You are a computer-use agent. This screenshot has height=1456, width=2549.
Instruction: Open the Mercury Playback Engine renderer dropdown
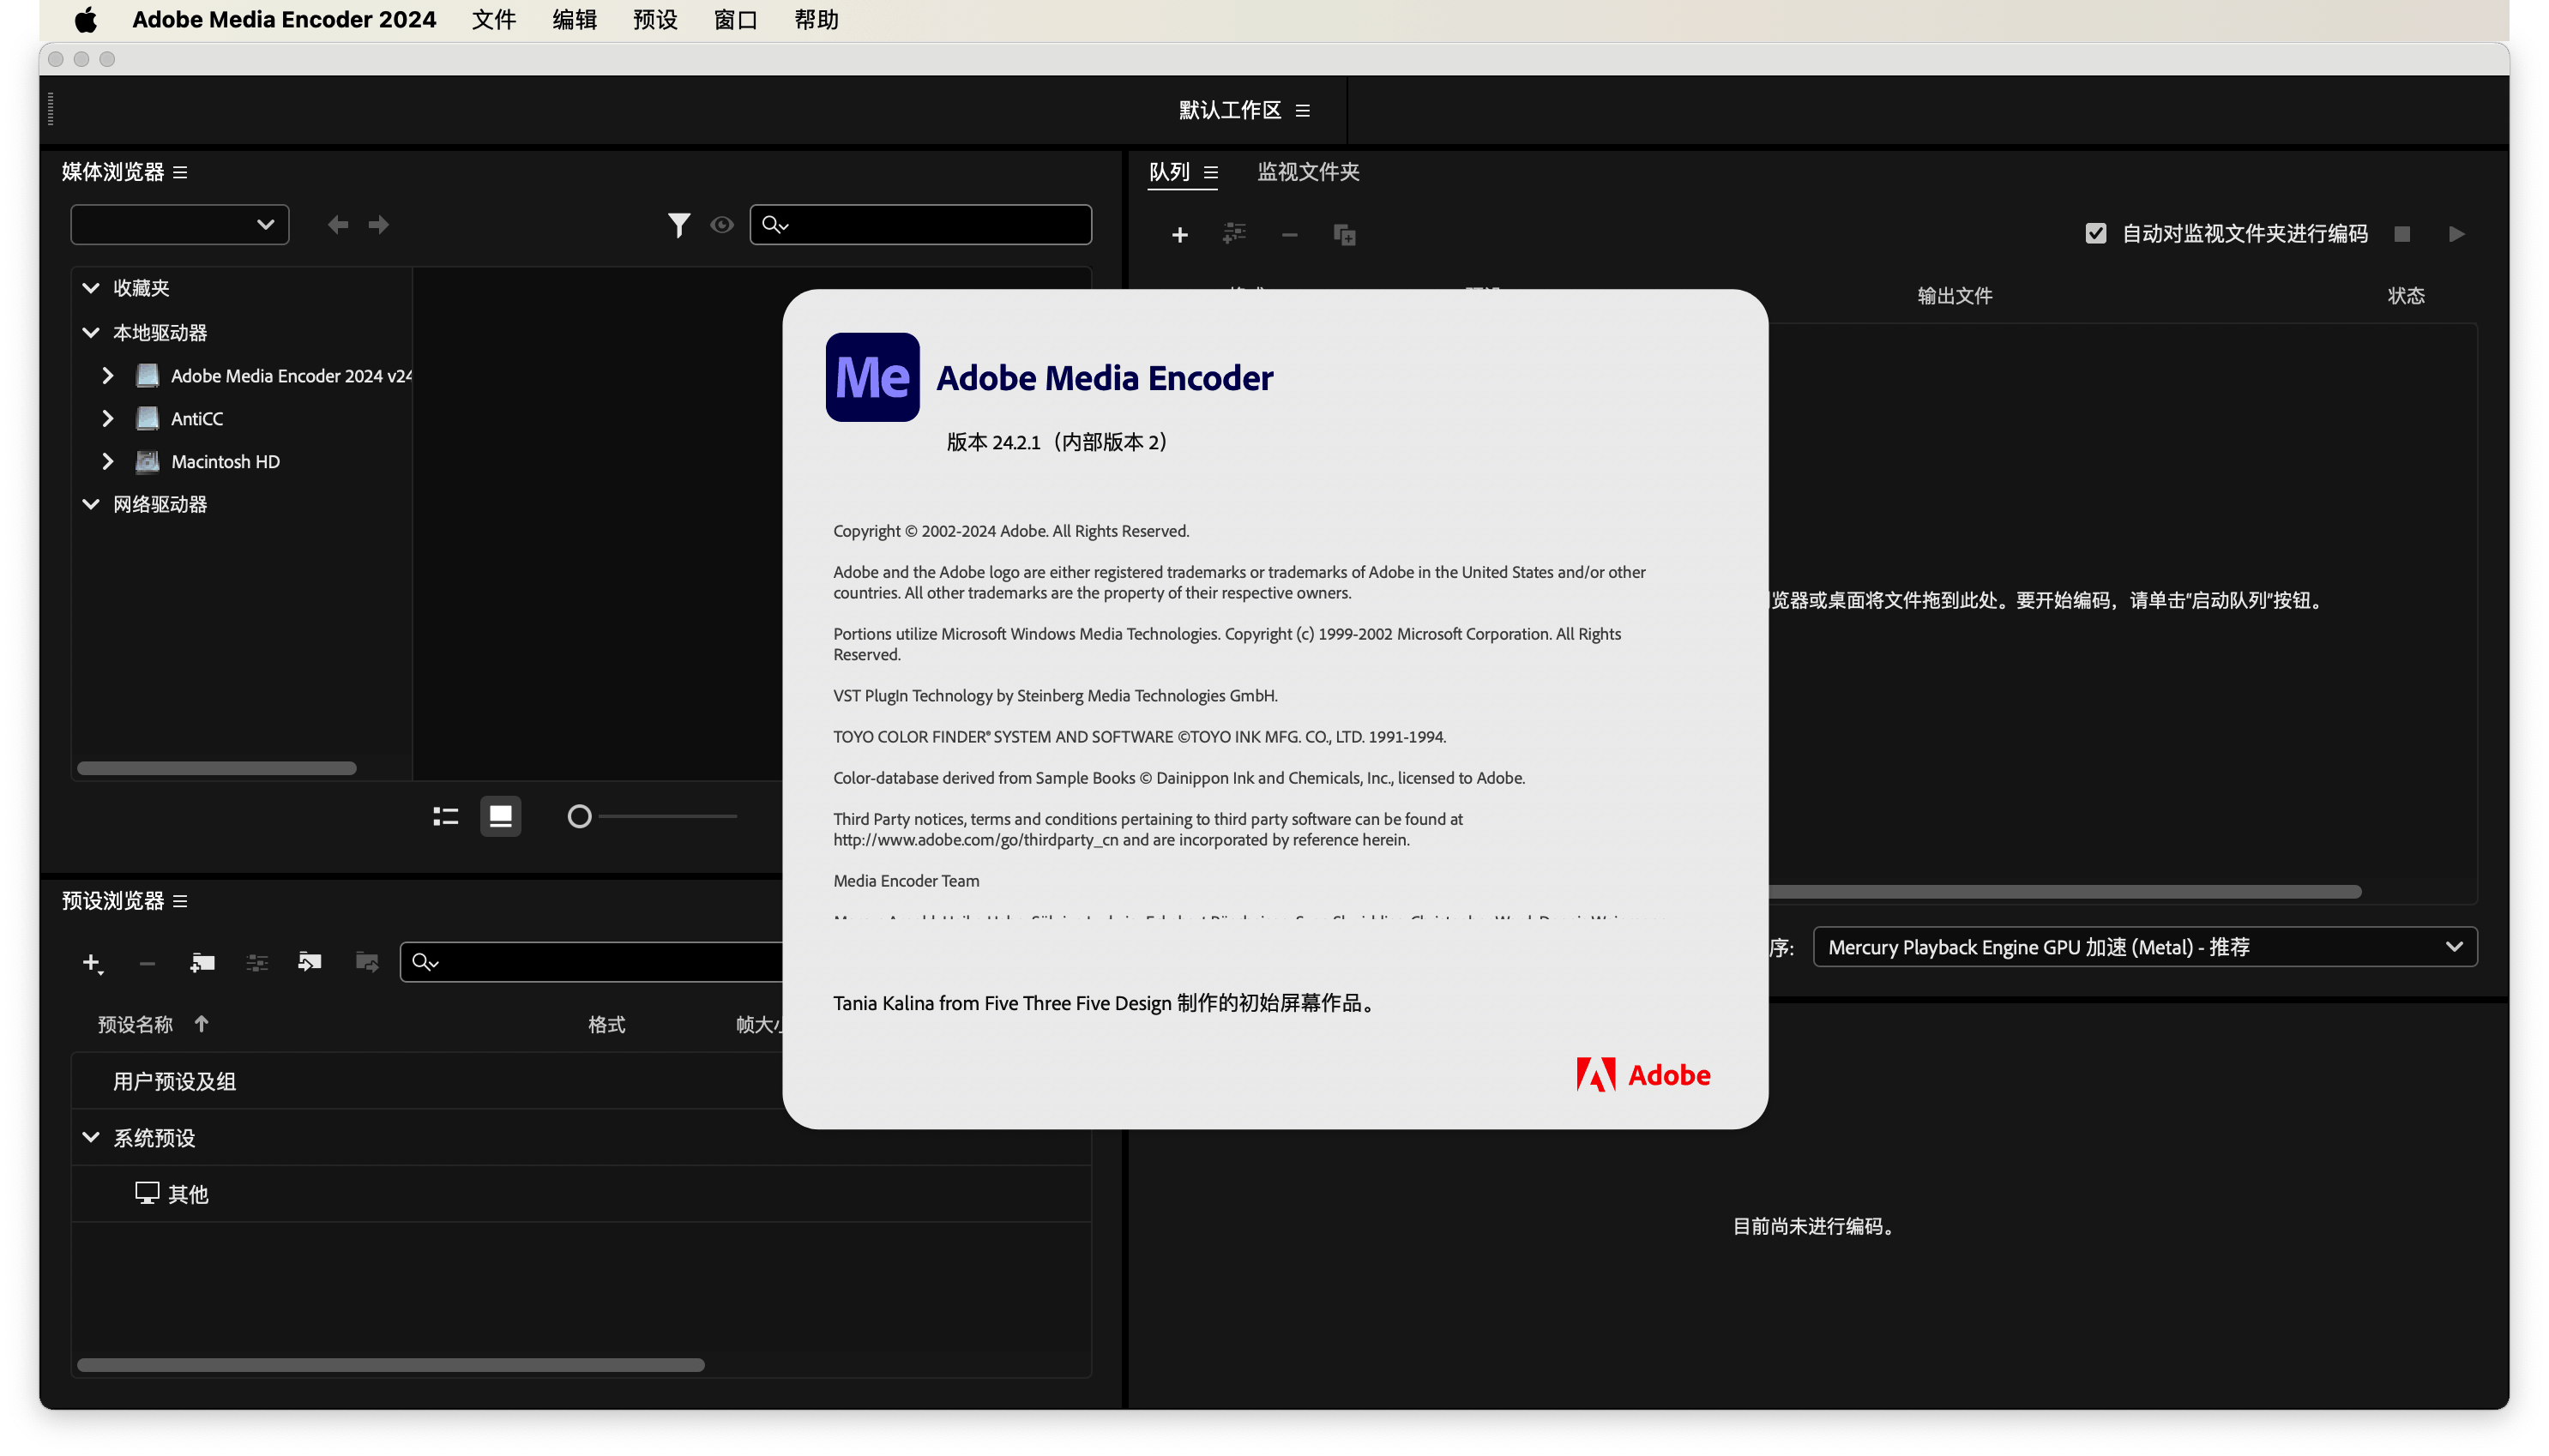coord(2144,947)
